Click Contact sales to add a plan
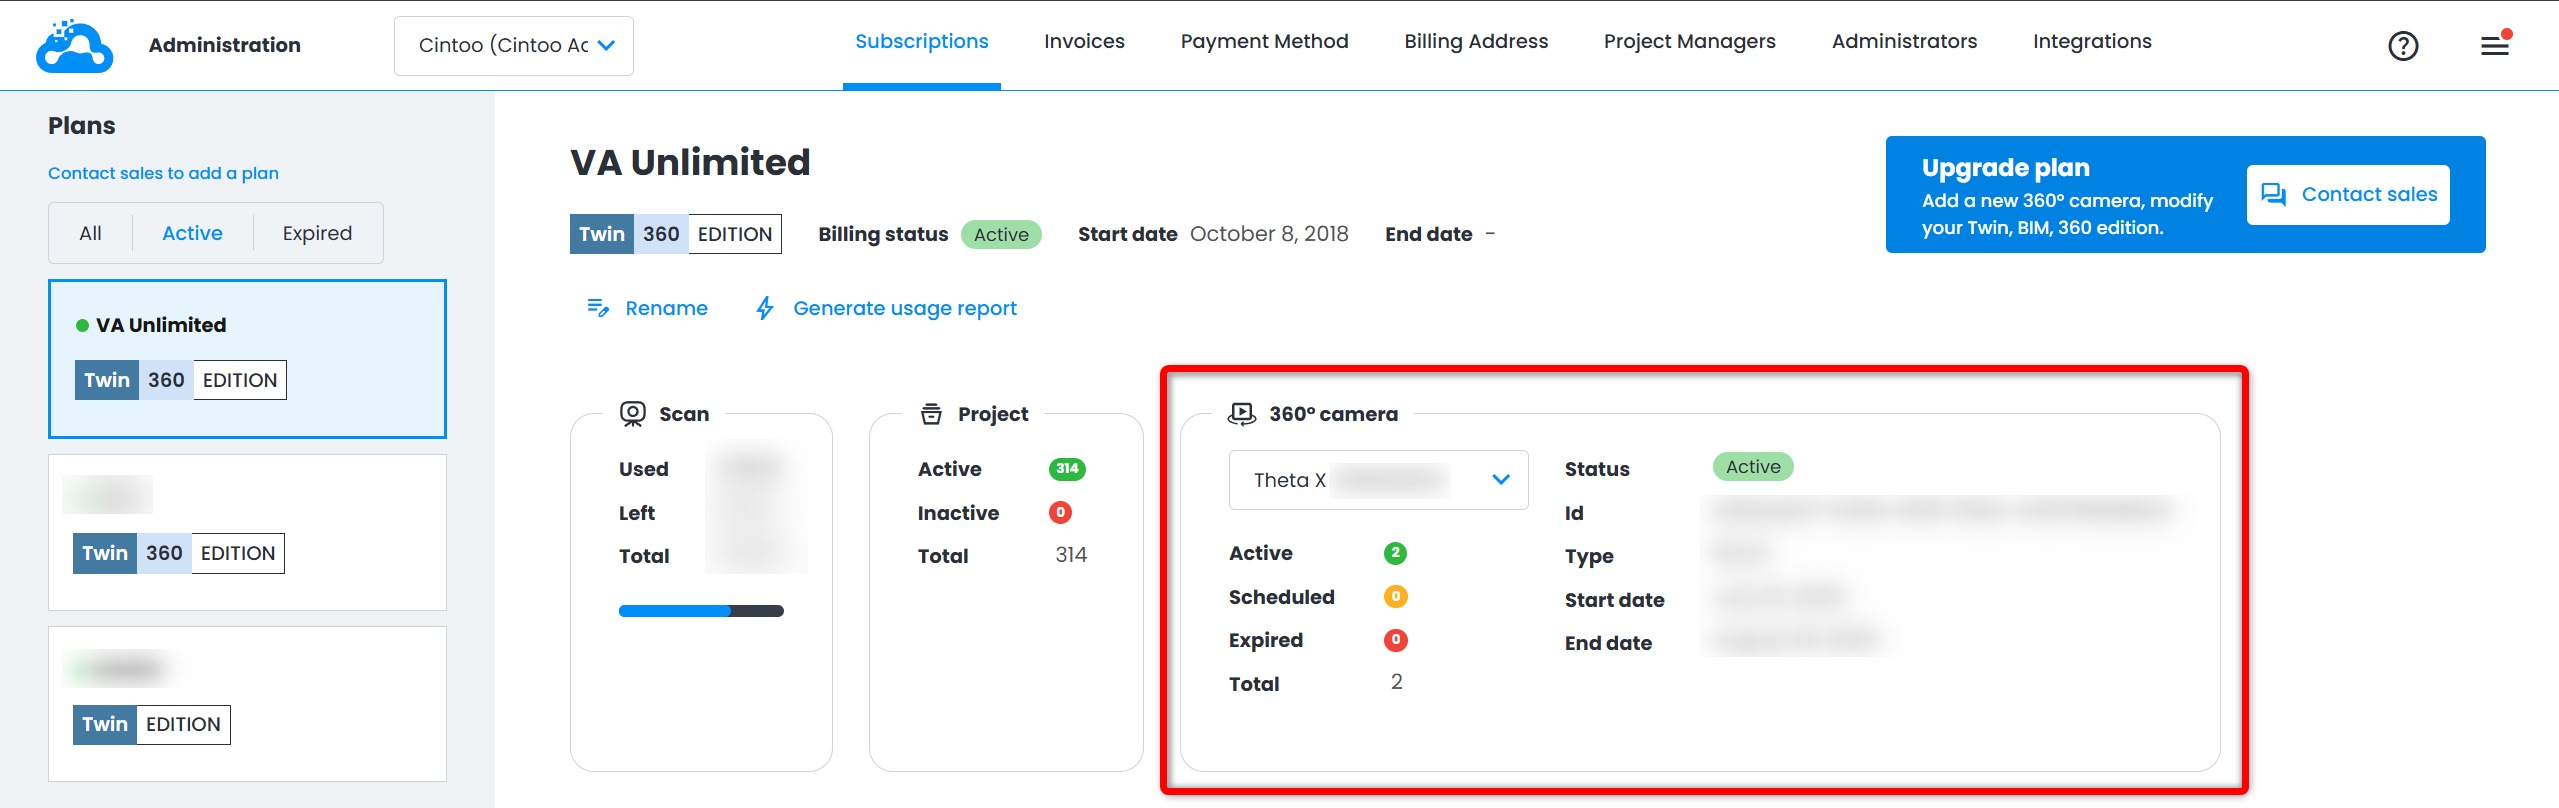This screenshot has height=808, width=2559. point(163,173)
